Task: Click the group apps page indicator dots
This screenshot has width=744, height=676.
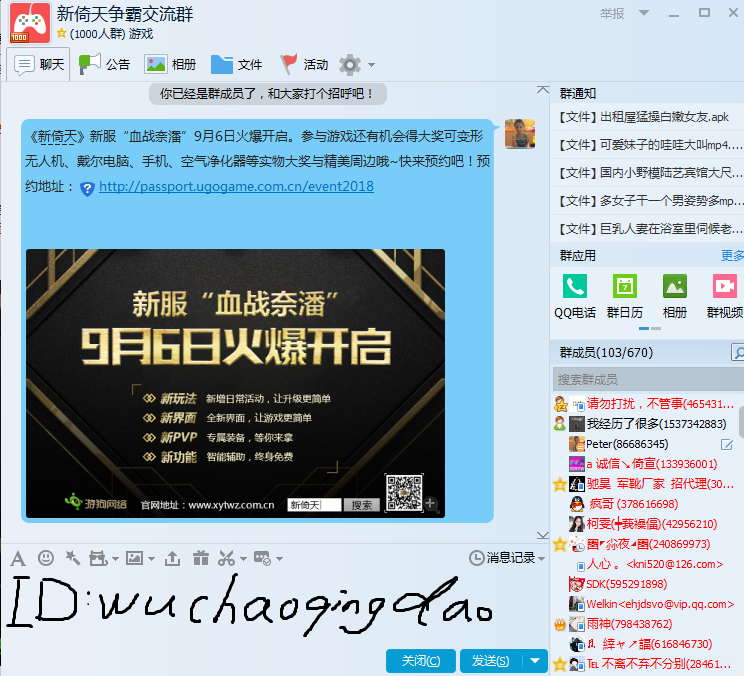Action: pyautogui.click(x=650, y=328)
